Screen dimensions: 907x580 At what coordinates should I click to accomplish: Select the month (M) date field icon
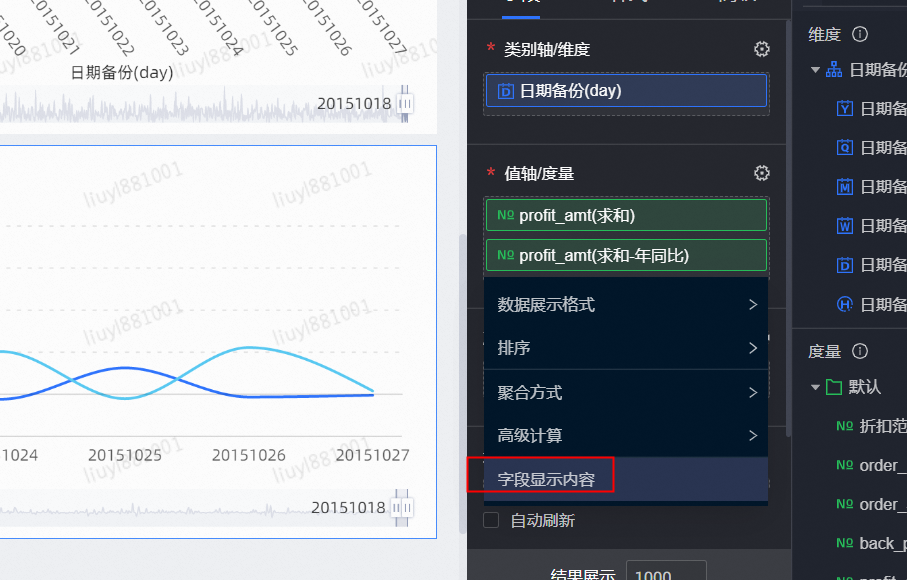845,187
